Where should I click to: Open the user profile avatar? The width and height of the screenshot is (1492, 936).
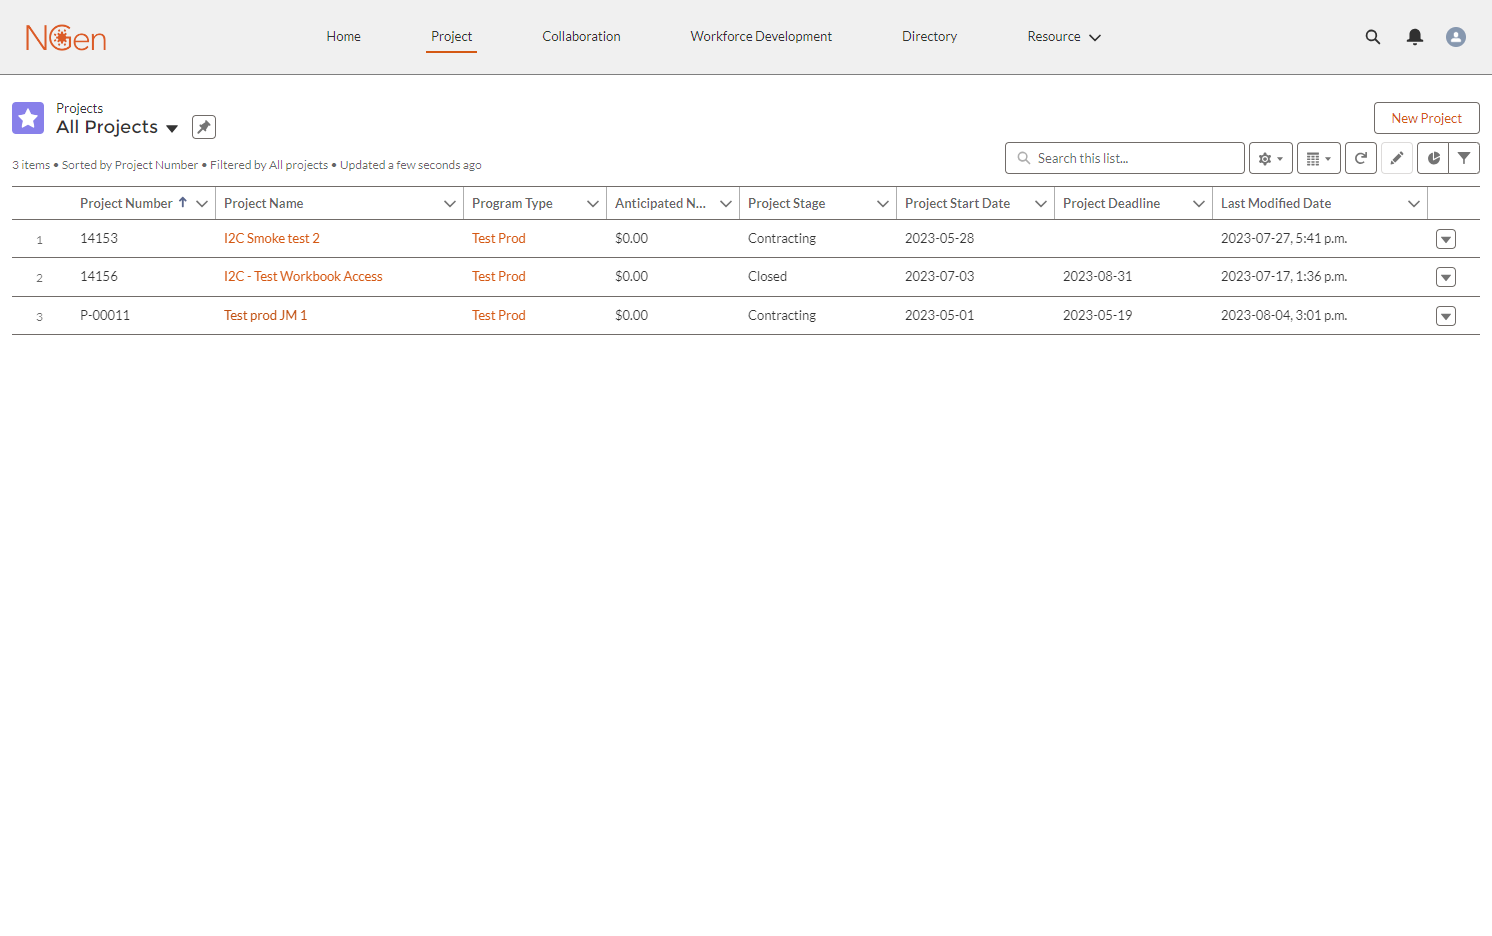click(1456, 37)
